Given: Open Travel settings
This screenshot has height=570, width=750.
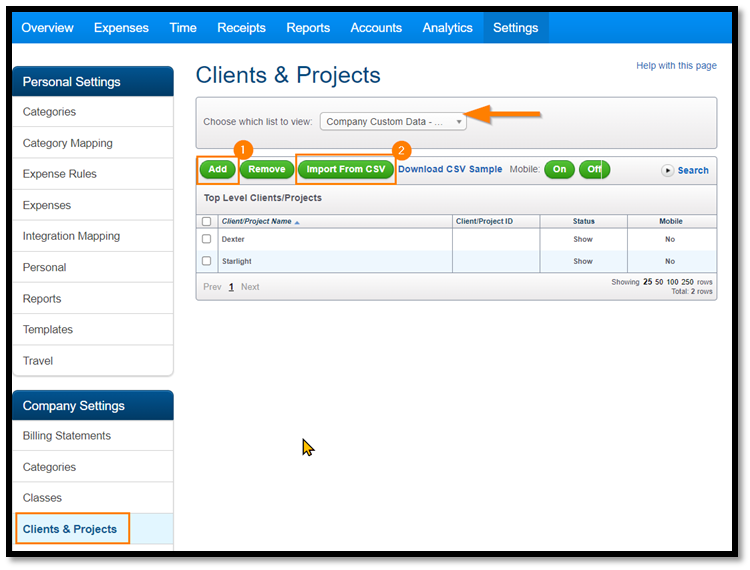Looking at the screenshot, I should pos(93,361).
